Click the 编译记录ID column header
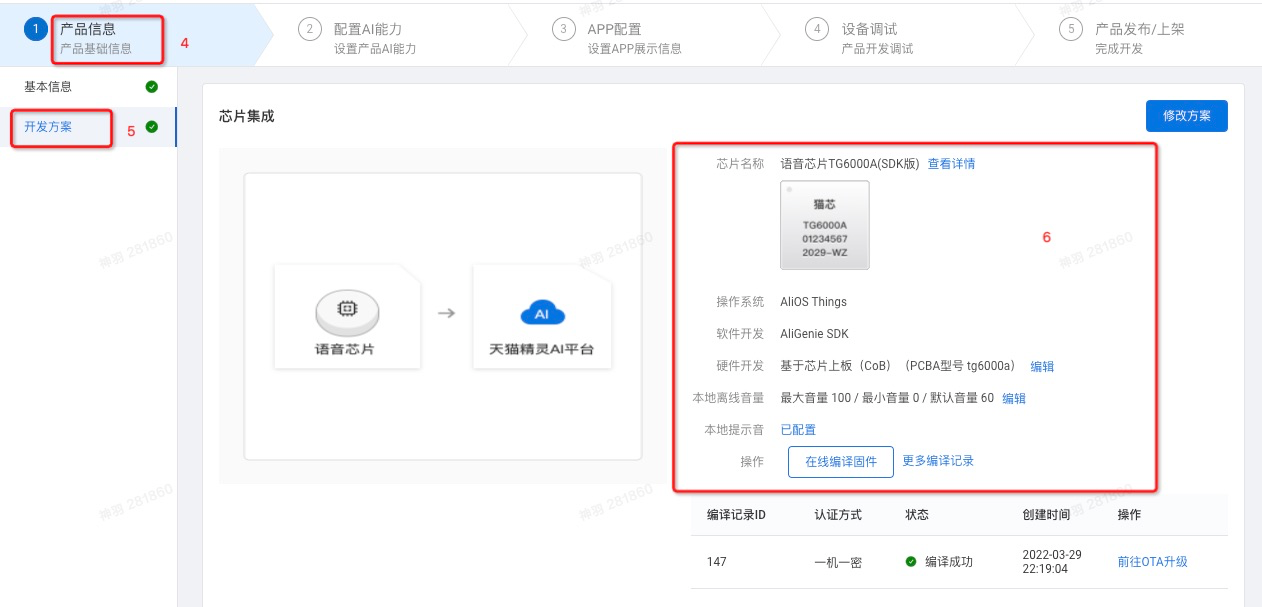The image size is (1262, 607). coord(736,515)
